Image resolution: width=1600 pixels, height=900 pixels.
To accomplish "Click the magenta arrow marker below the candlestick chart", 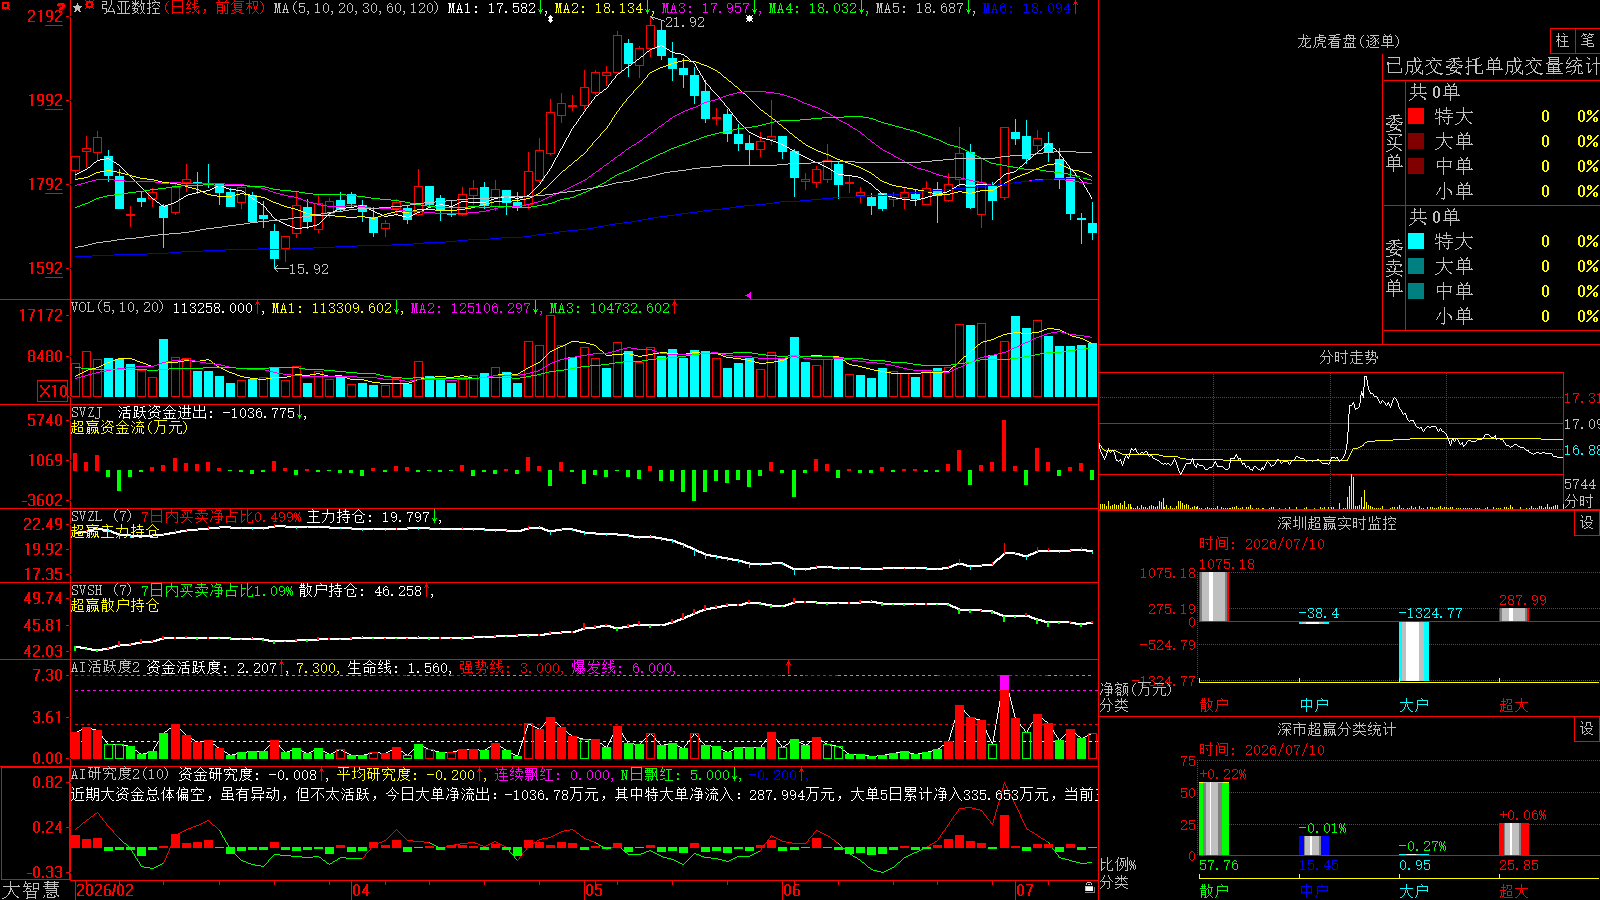I will (748, 295).
